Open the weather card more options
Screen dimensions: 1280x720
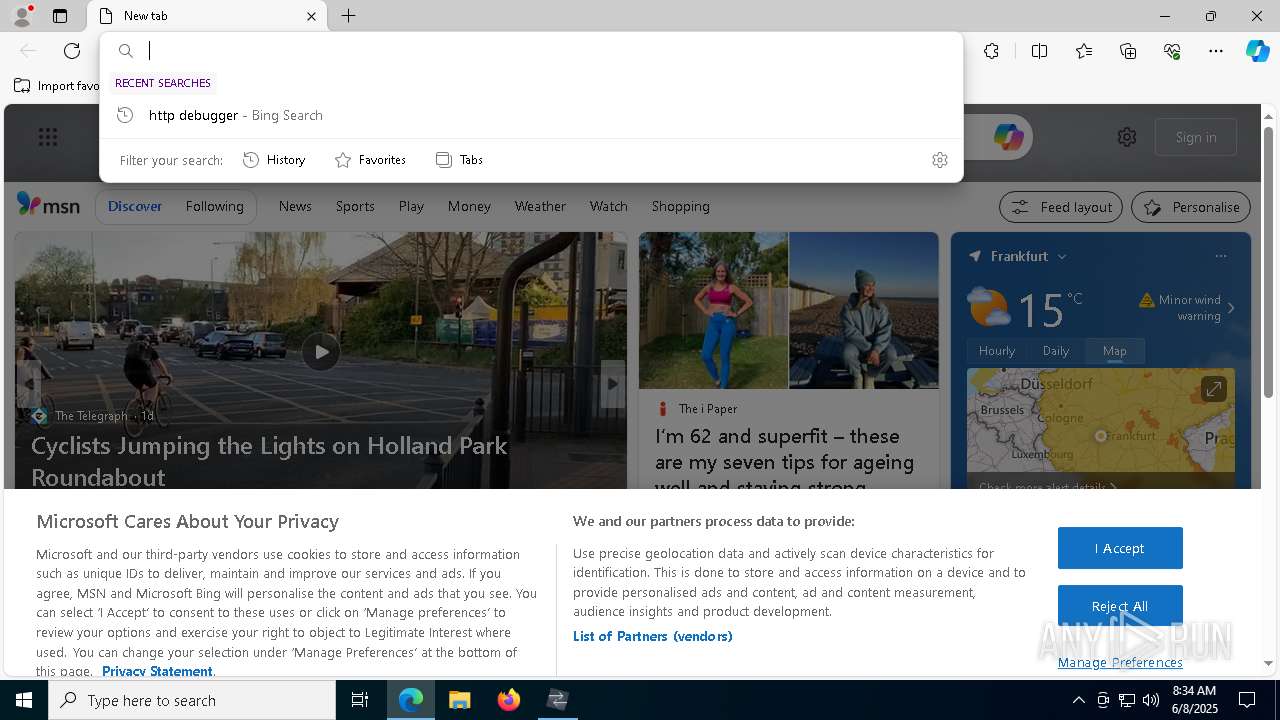tap(1220, 256)
